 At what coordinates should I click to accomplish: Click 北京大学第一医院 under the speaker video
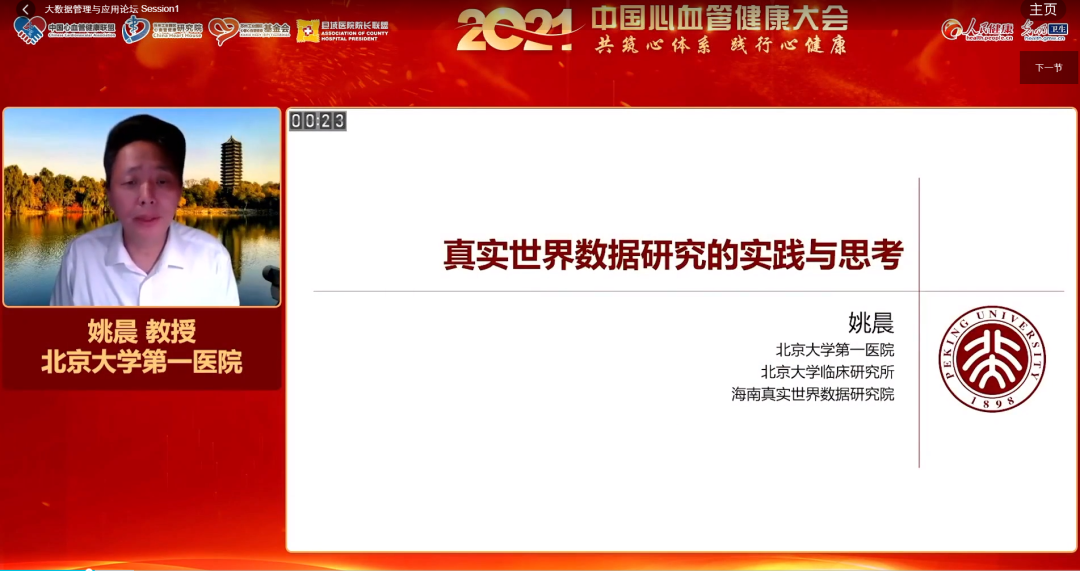coord(142,362)
